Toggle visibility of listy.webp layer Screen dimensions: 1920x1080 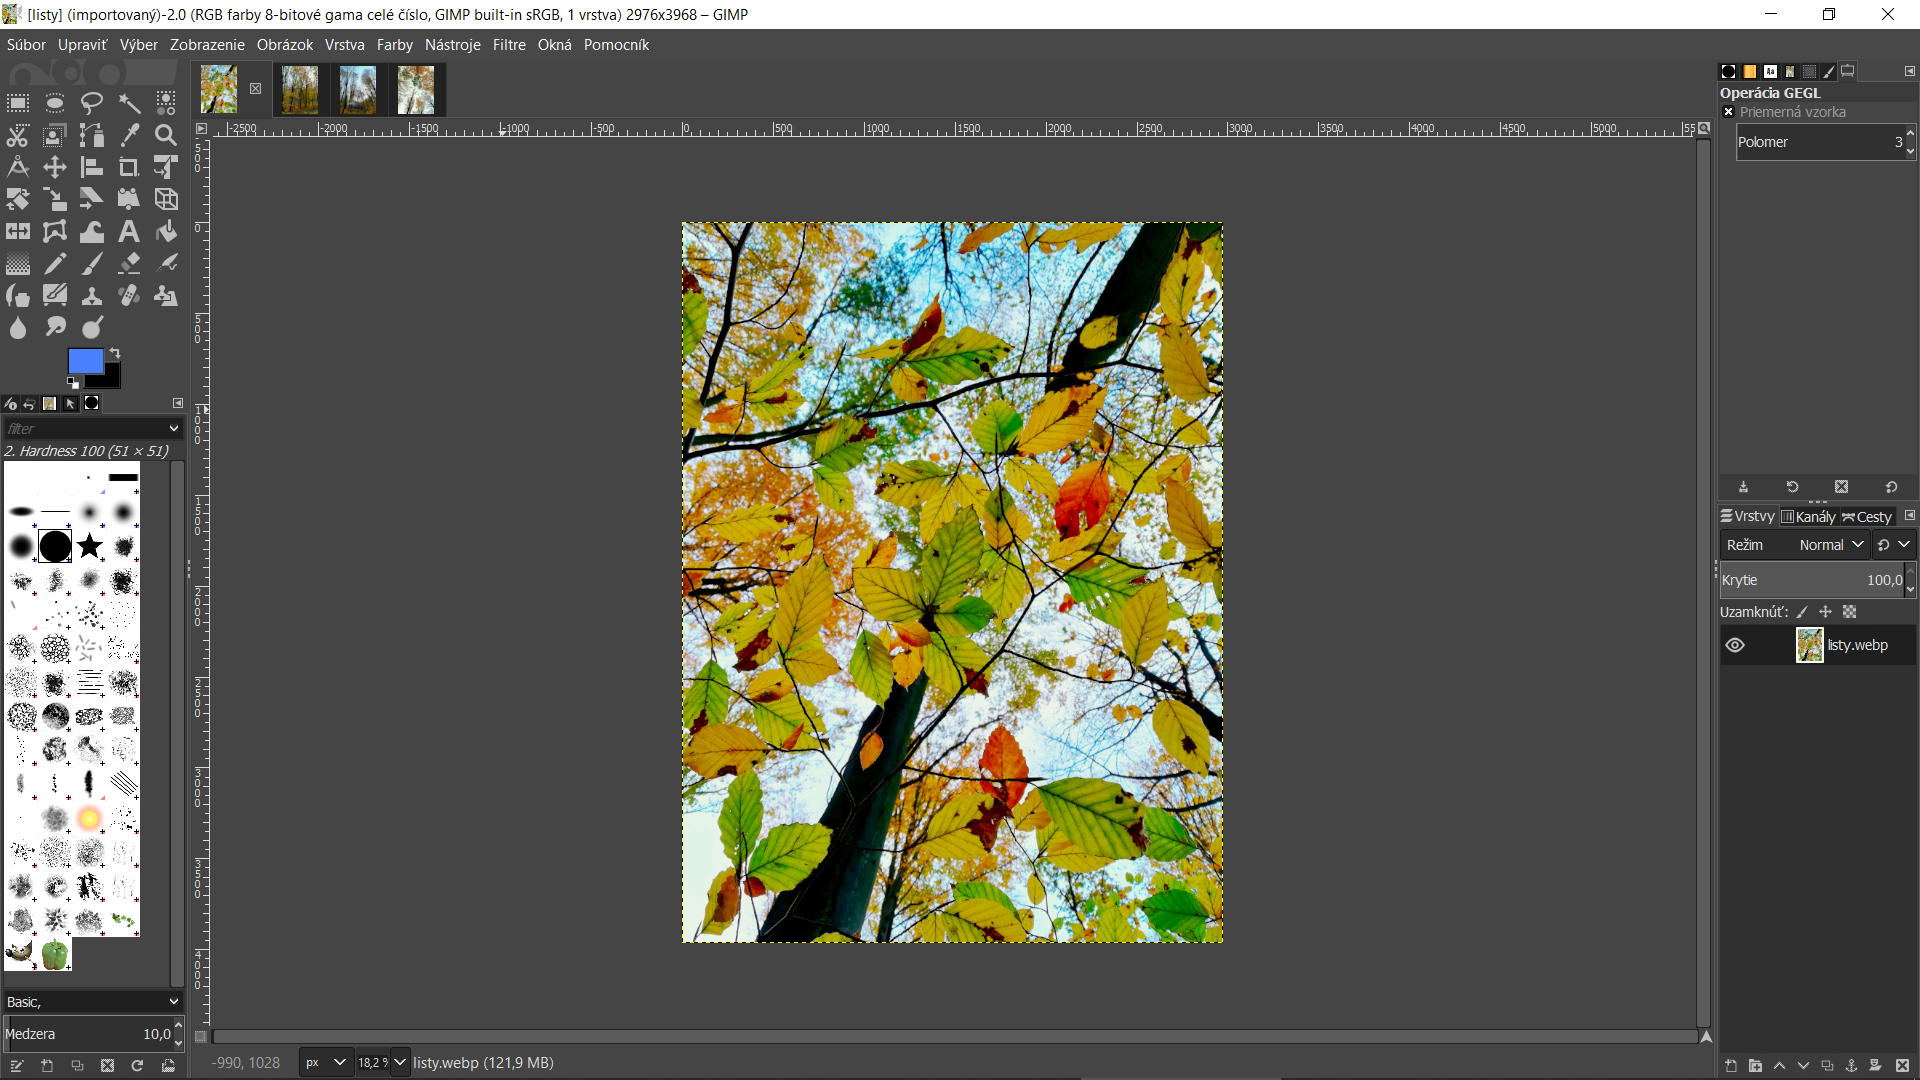click(1735, 645)
